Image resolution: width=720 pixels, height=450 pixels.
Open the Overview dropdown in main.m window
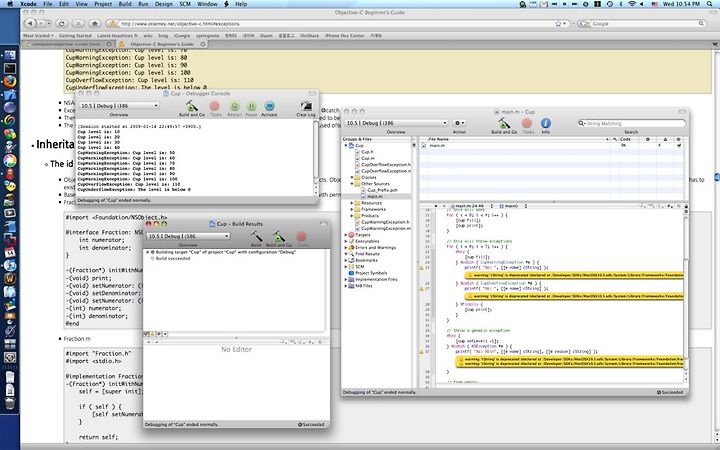click(396, 123)
